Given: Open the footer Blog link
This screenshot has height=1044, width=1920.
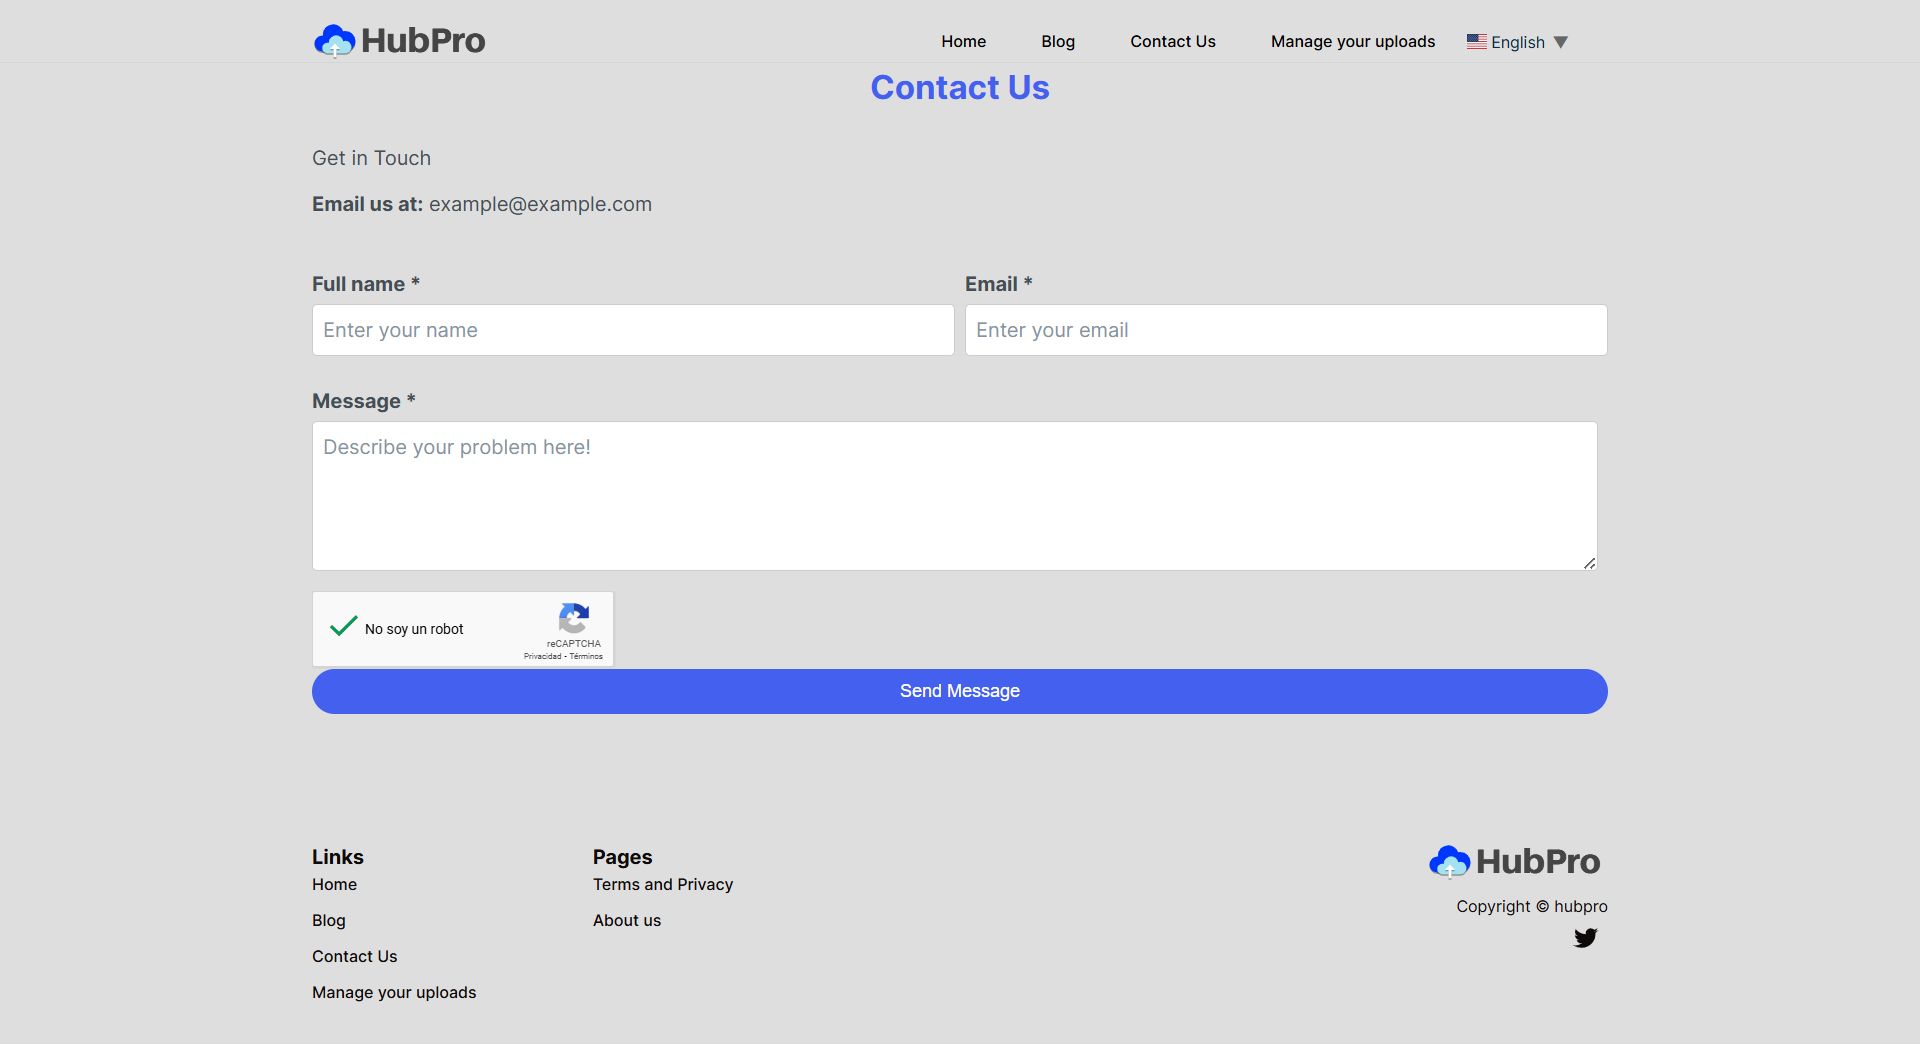Looking at the screenshot, I should [x=329, y=920].
